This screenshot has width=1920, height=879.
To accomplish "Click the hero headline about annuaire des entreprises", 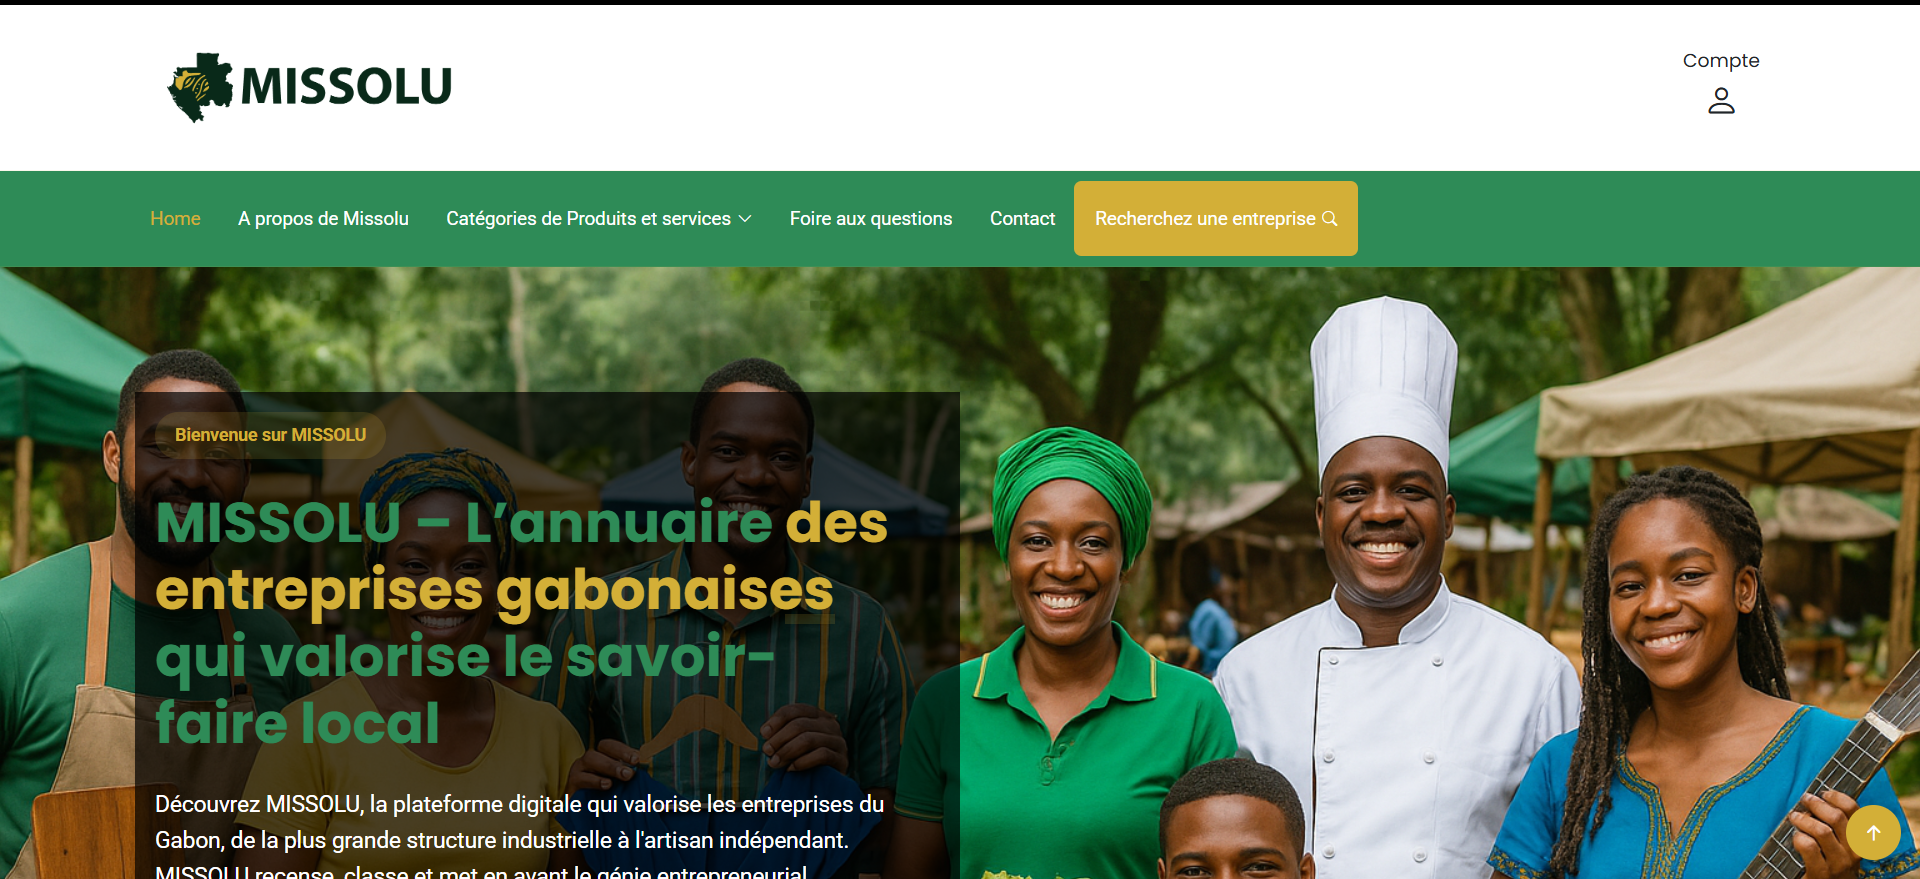I will (521, 622).
